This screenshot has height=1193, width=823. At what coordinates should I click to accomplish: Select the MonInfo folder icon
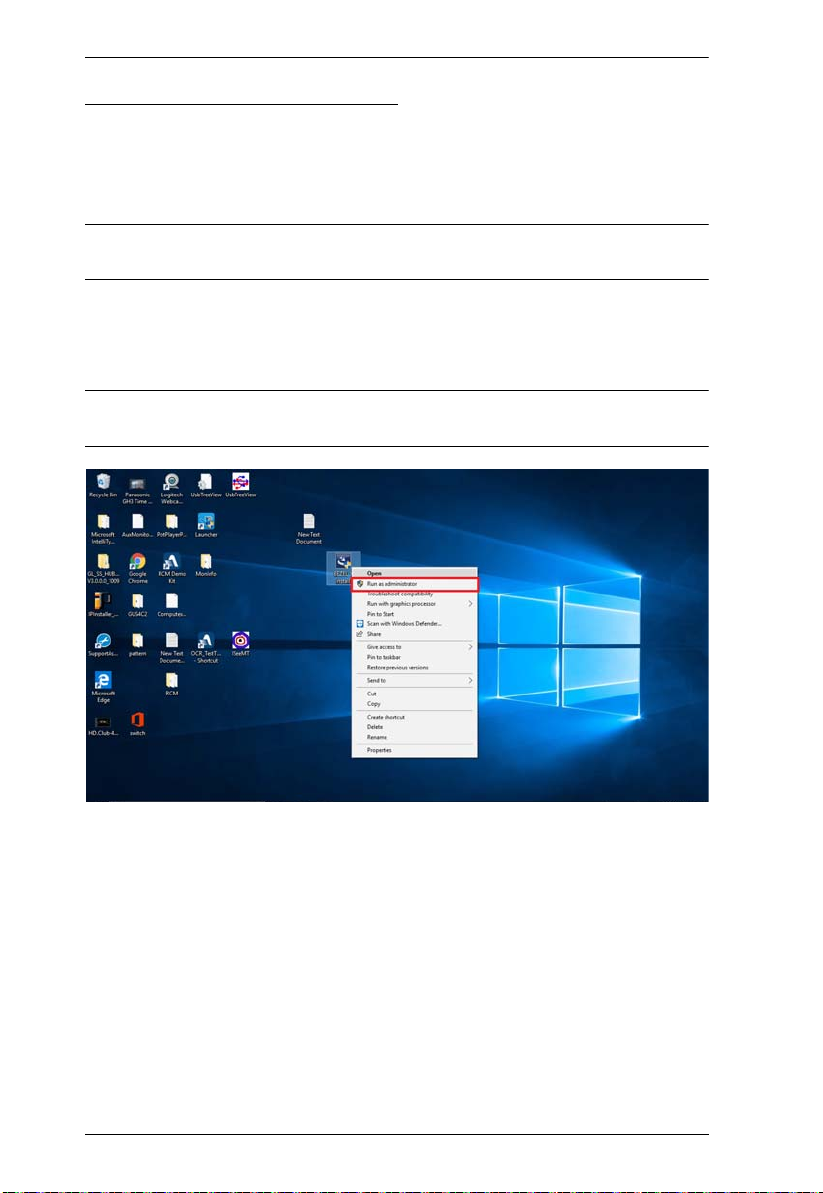click(x=206, y=565)
